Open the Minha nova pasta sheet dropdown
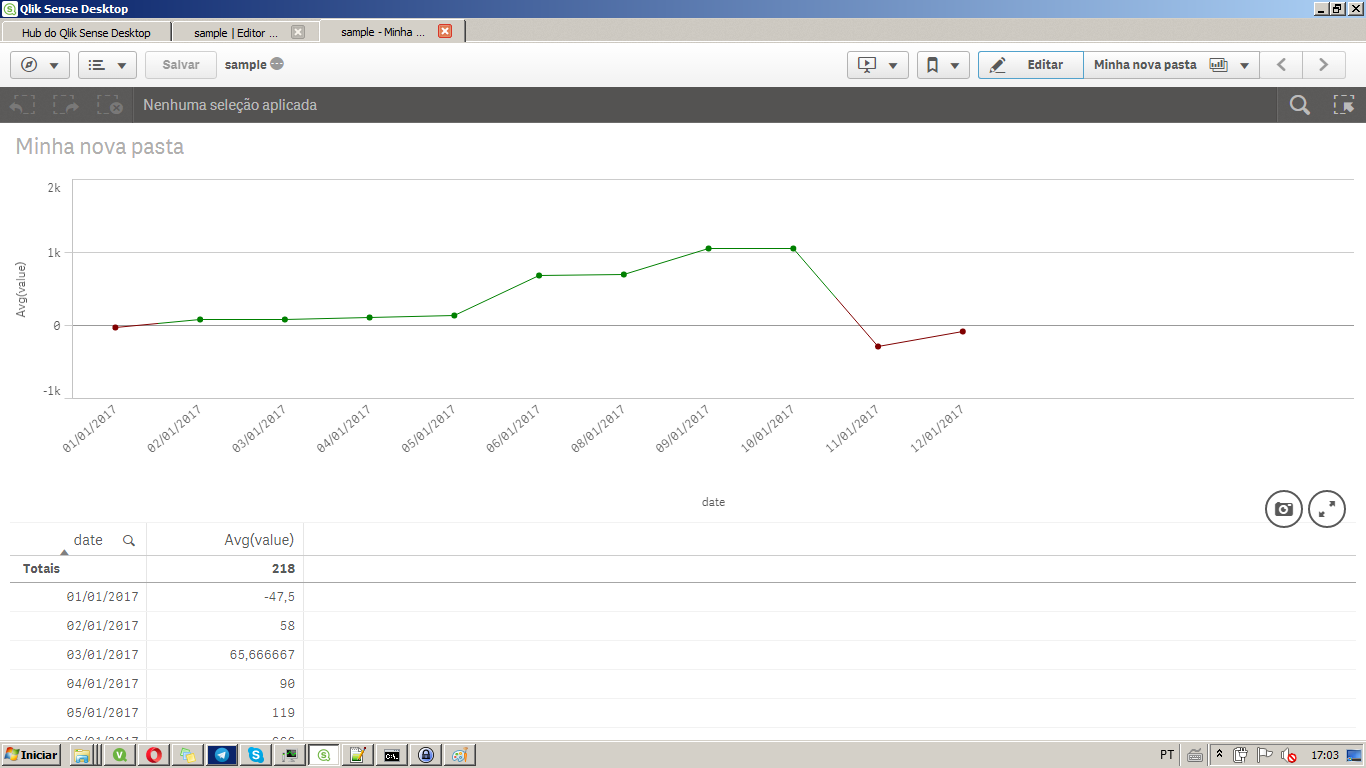The height and width of the screenshot is (768, 1366). tap(1243, 64)
